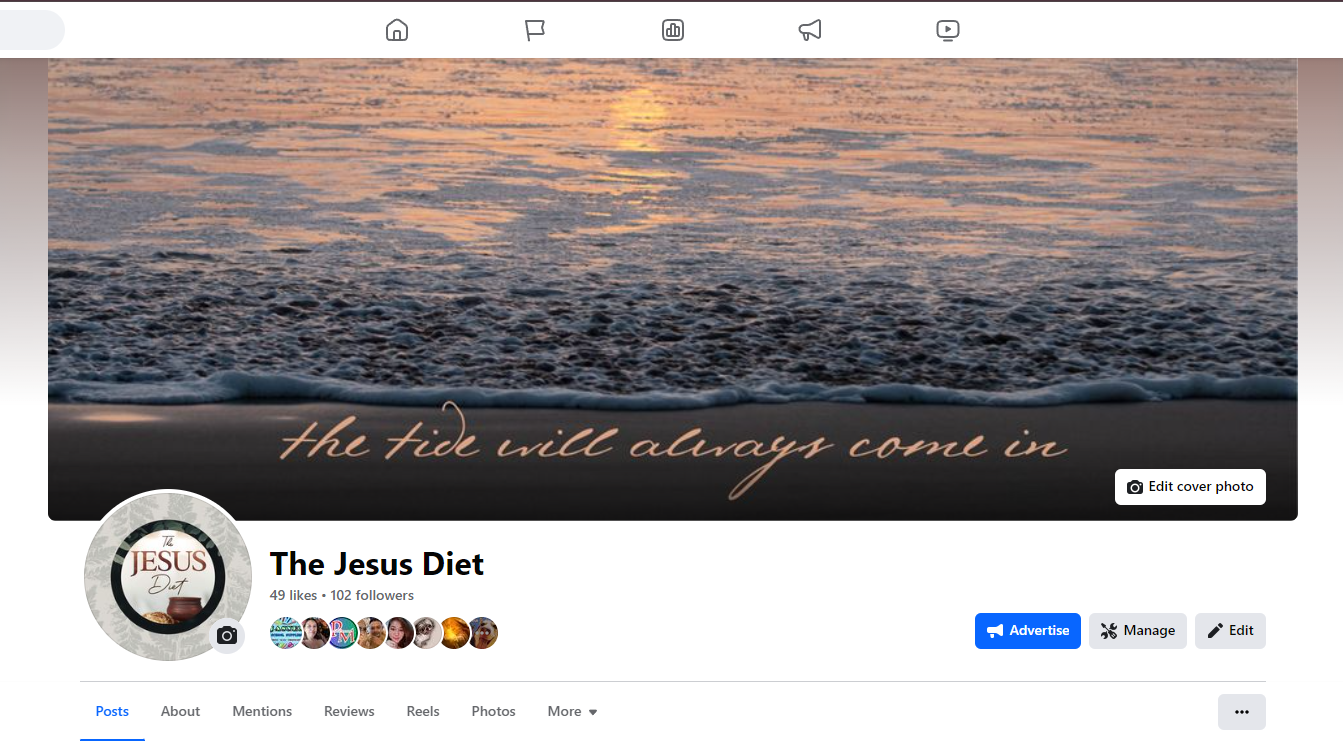The height and width of the screenshot is (742, 1344).
Task: Select the Posts tab
Action: (112, 712)
